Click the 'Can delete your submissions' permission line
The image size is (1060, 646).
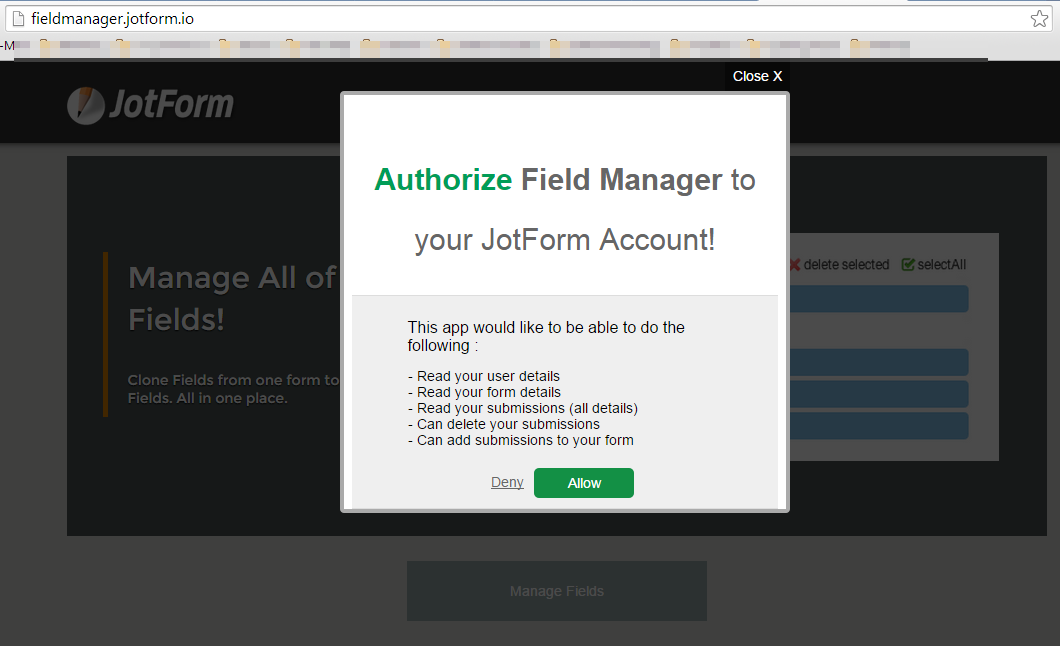click(504, 424)
